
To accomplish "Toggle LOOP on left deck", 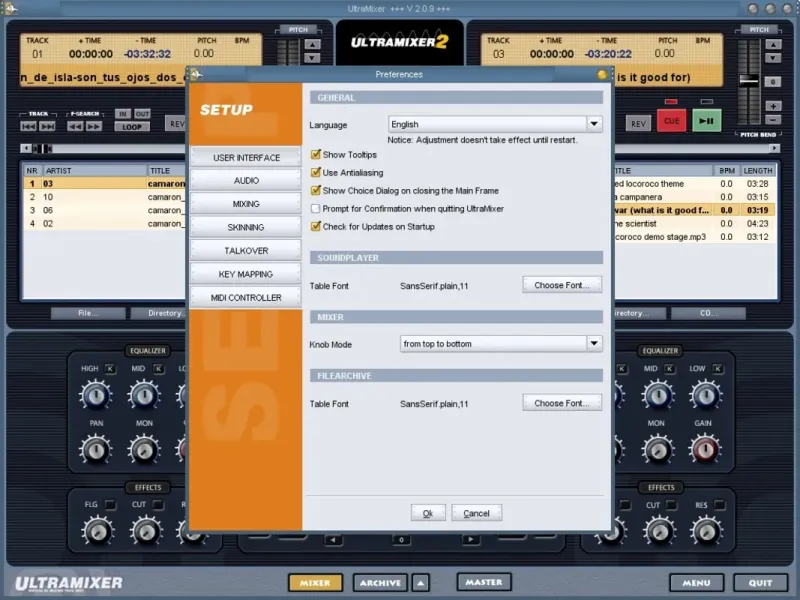I will [x=132, y=127].
